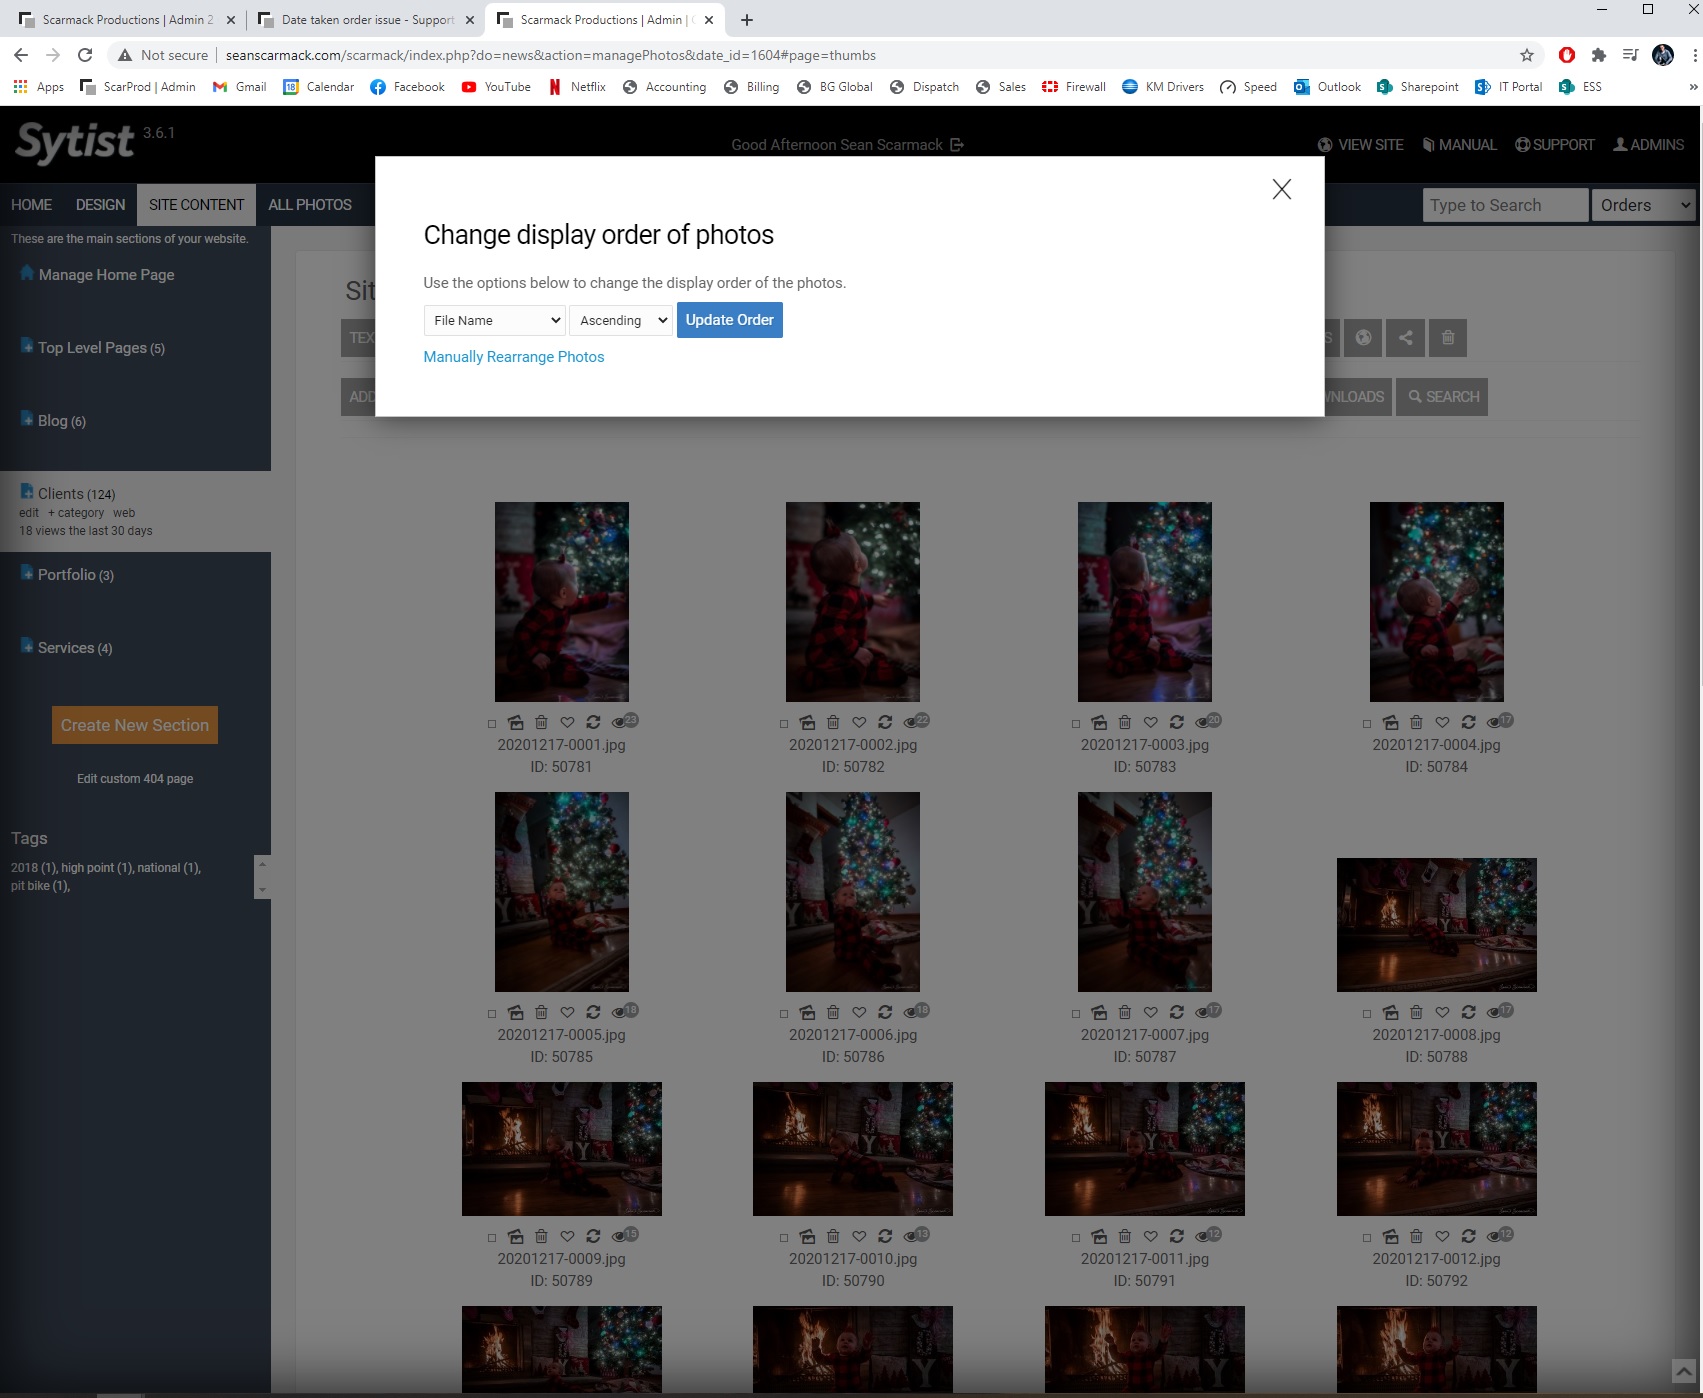Open the DESIGN menu item
Image resolution: width=1703 pixels, height=1398 pixels.
(x=101, y=205)
